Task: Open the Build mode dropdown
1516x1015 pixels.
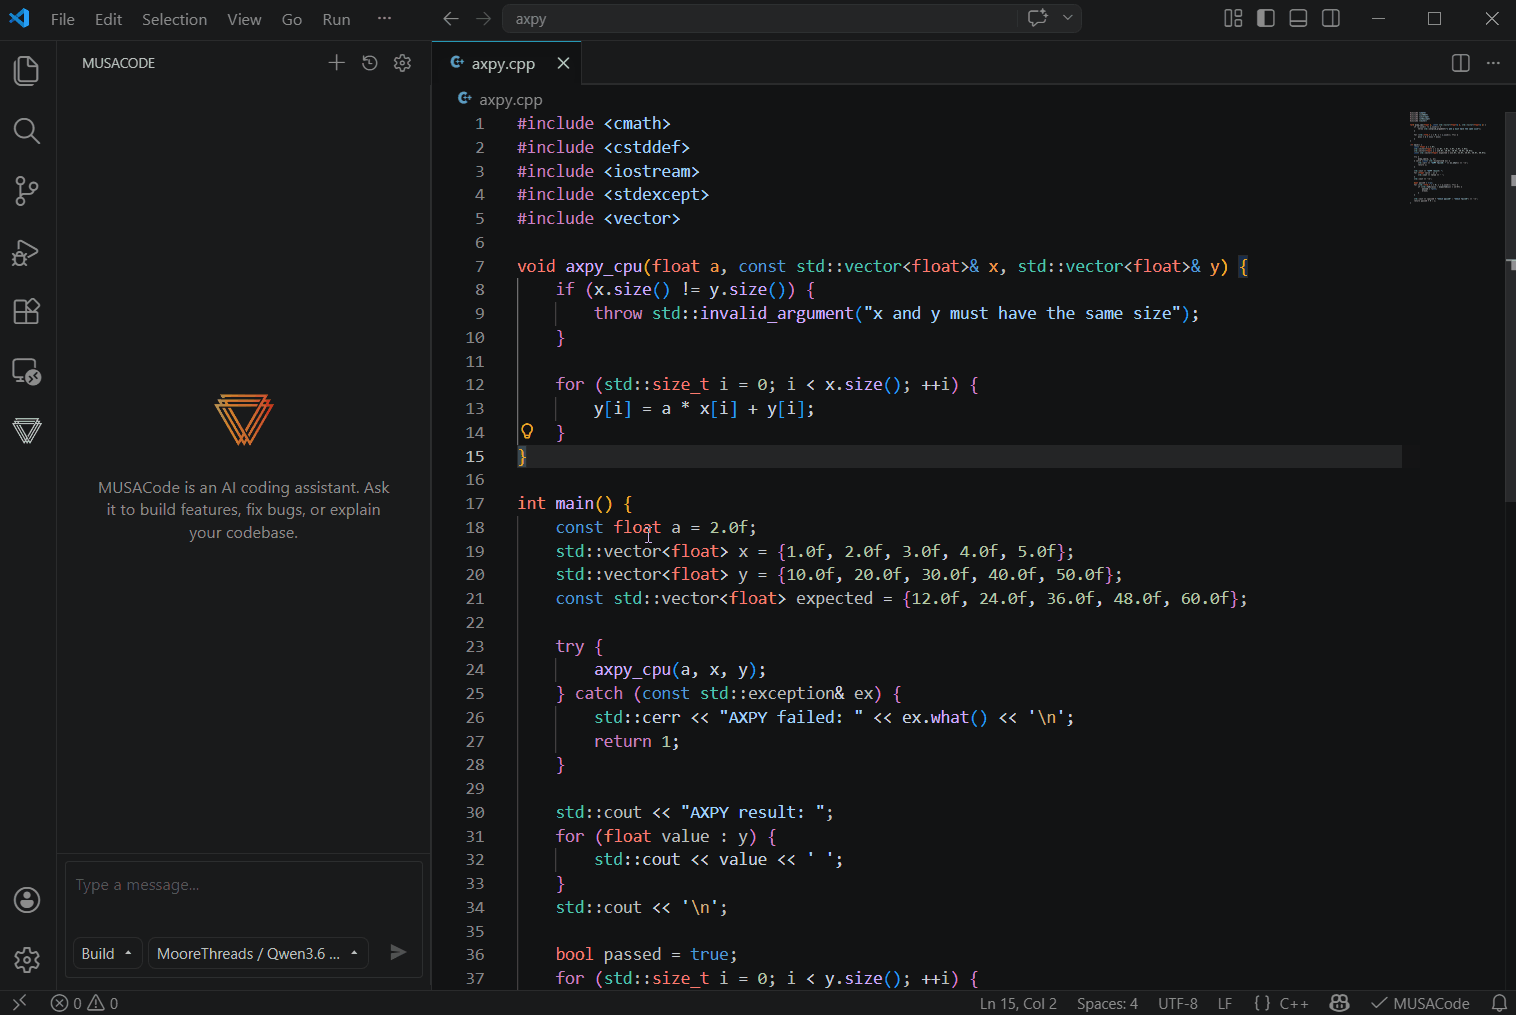Action: pos(108,953)
